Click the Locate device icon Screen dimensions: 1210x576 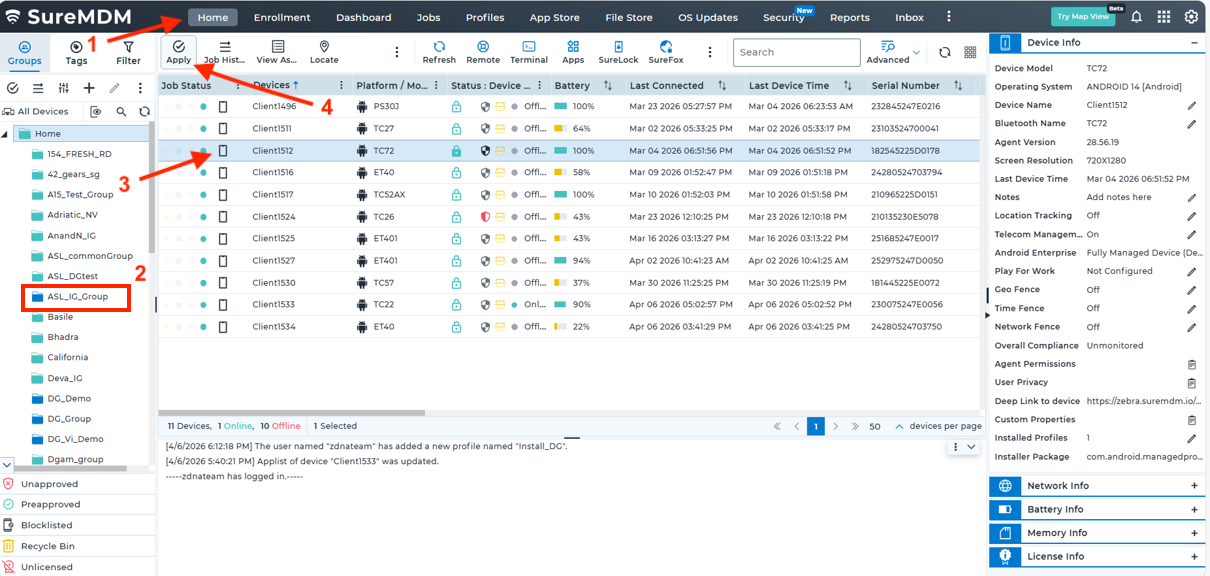click(324, 52)
